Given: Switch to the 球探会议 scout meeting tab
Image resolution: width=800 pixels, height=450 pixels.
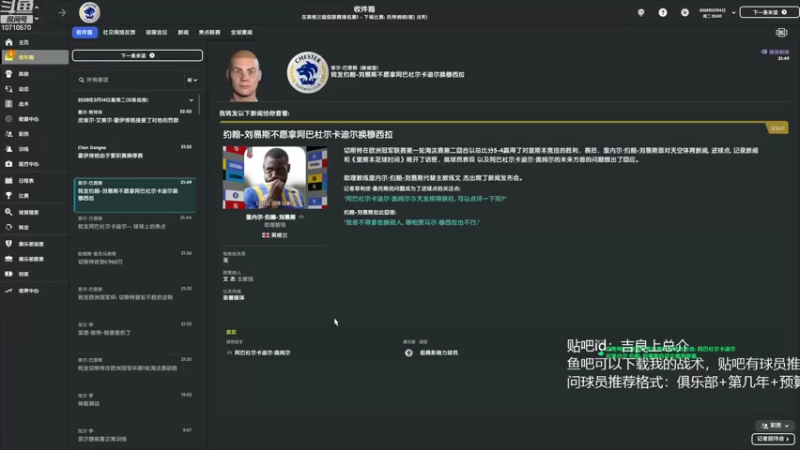Looking at the screenshot, I should (156, 32).
